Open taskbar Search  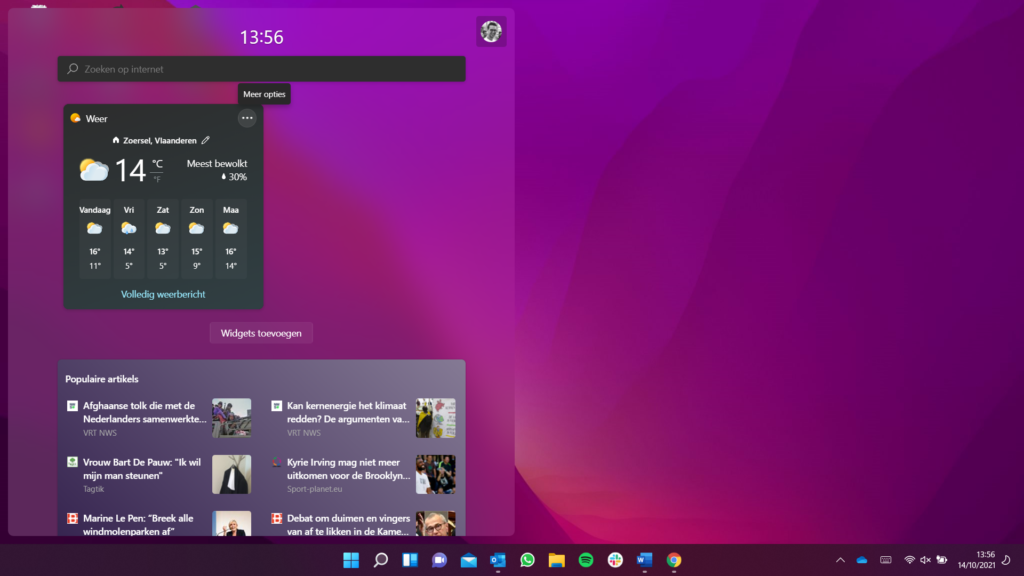pos(380,560)
